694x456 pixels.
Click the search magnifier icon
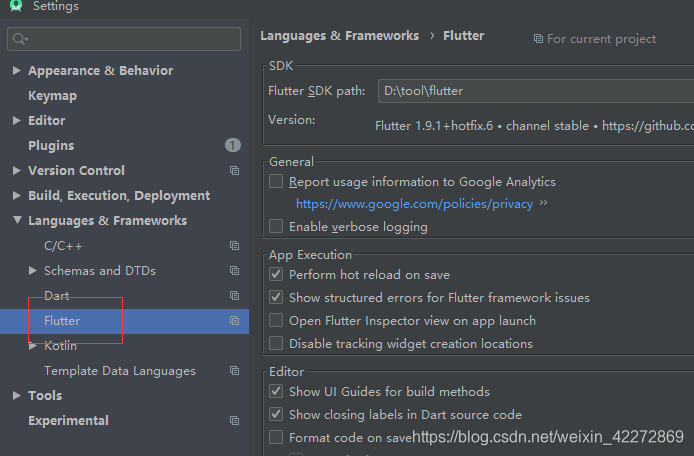click(20, 39)
